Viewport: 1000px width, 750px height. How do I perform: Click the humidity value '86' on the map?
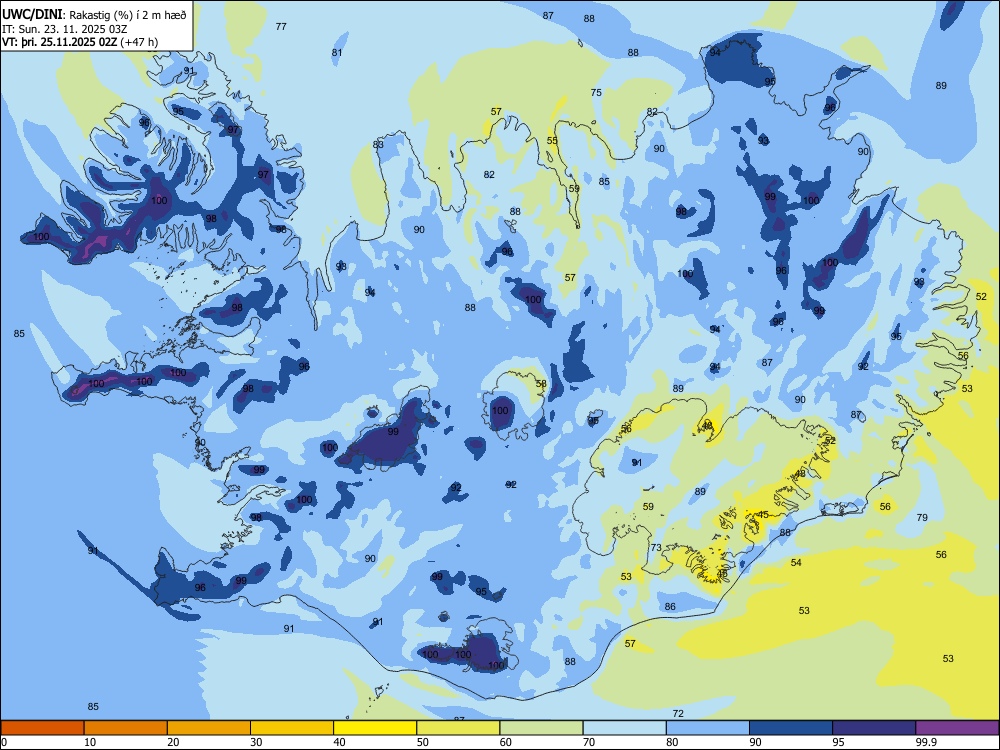click(x=670, y=607)
